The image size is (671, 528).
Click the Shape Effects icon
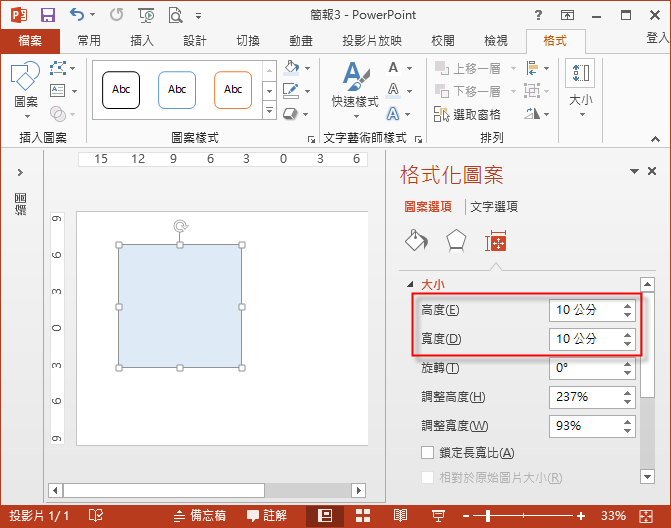point(290,114)
